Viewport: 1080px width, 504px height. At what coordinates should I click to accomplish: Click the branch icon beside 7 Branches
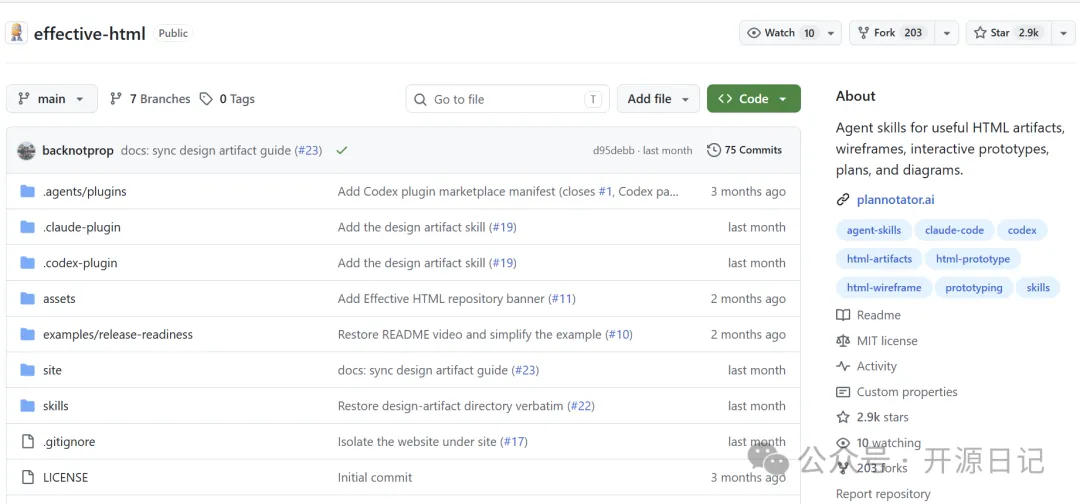116,99
